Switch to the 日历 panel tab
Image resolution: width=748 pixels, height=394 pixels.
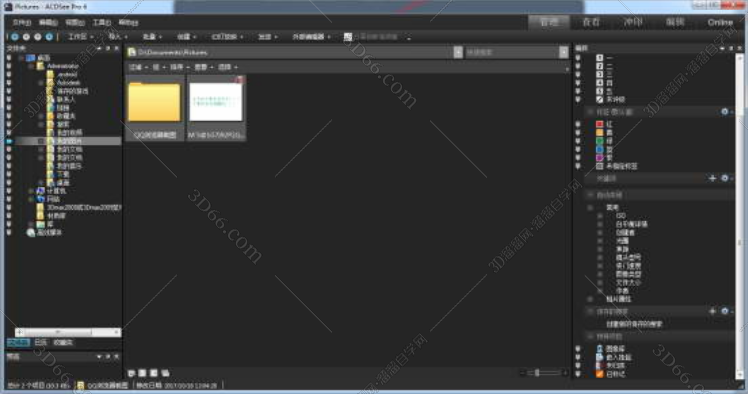[41, 342]
